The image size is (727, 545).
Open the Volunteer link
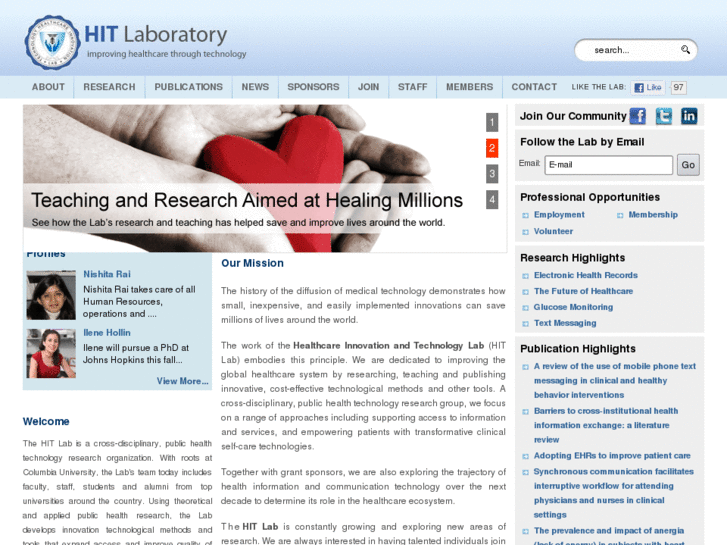(553, 231)
